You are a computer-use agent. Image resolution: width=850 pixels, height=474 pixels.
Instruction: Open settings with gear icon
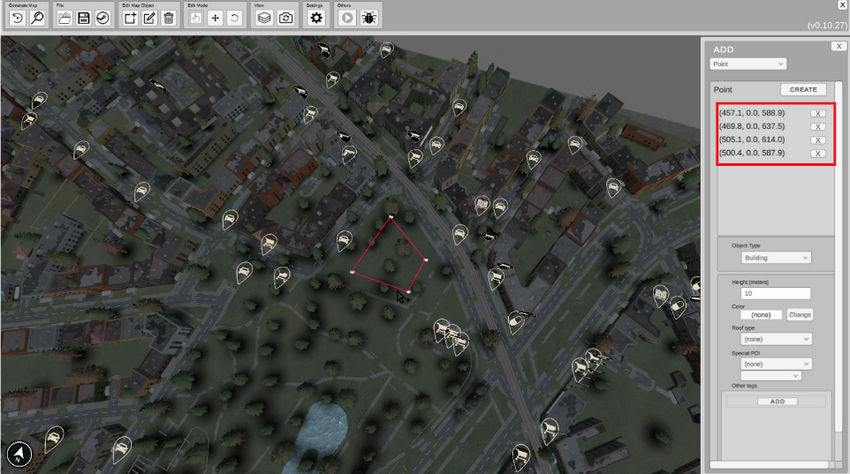click(316, 18)
